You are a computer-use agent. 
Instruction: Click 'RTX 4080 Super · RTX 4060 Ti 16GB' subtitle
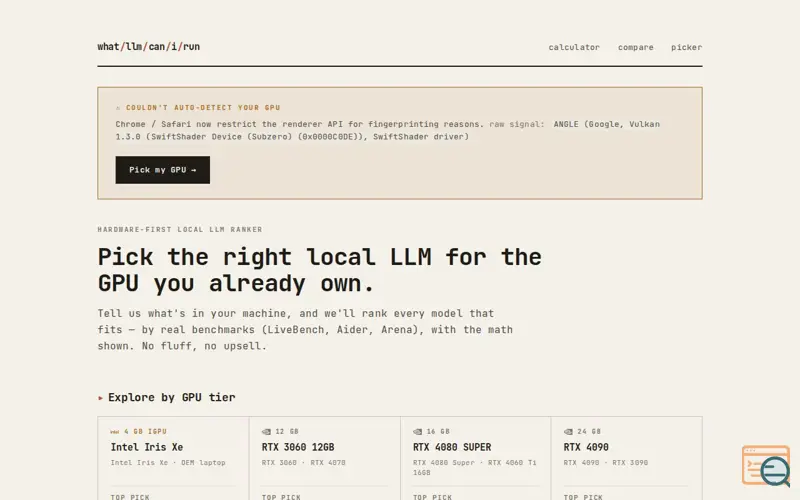tap(474, 467)
